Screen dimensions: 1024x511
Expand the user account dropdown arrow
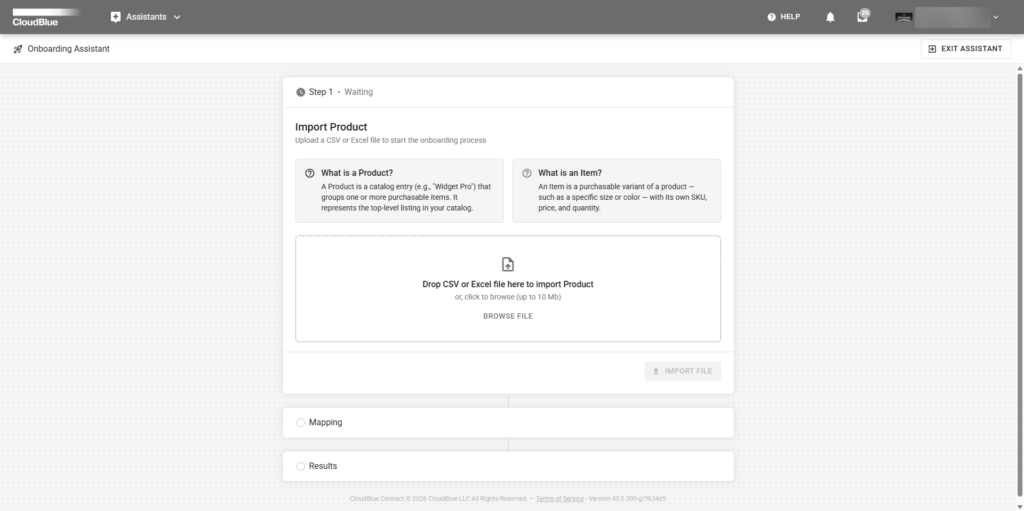tap(995, 18)
